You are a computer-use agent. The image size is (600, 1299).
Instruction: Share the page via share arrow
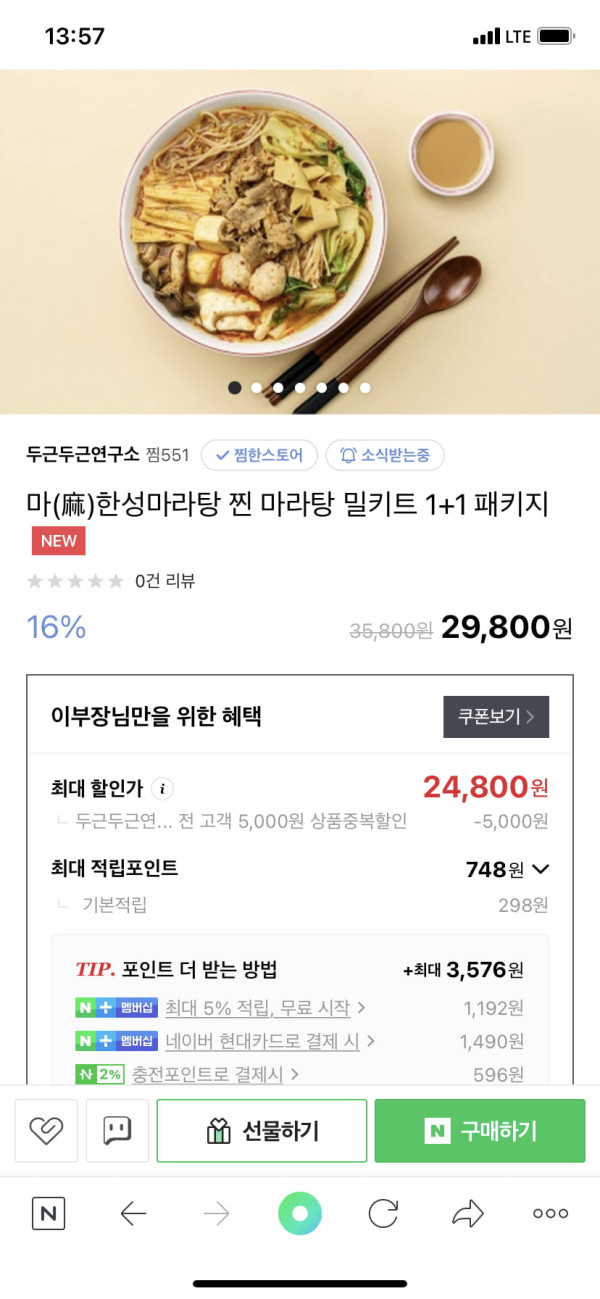coord(467,1214)
